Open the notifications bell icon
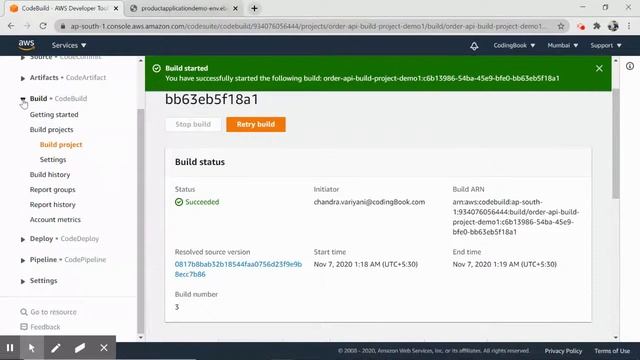The image size is (640, 360). [474, 46]
